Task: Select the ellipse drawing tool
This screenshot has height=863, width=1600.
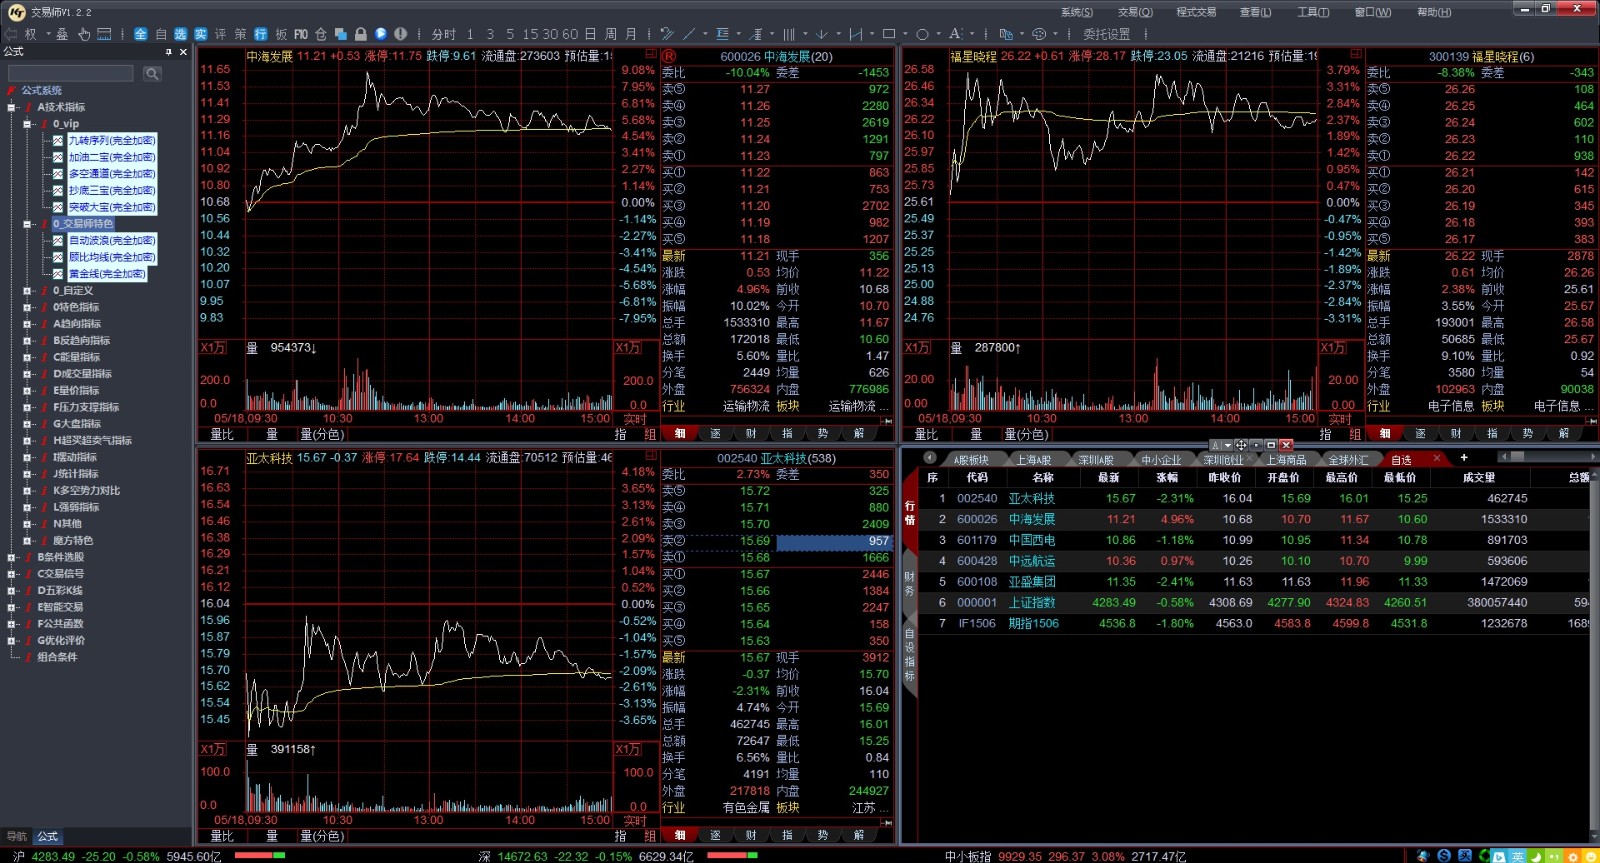Action: 922,34
